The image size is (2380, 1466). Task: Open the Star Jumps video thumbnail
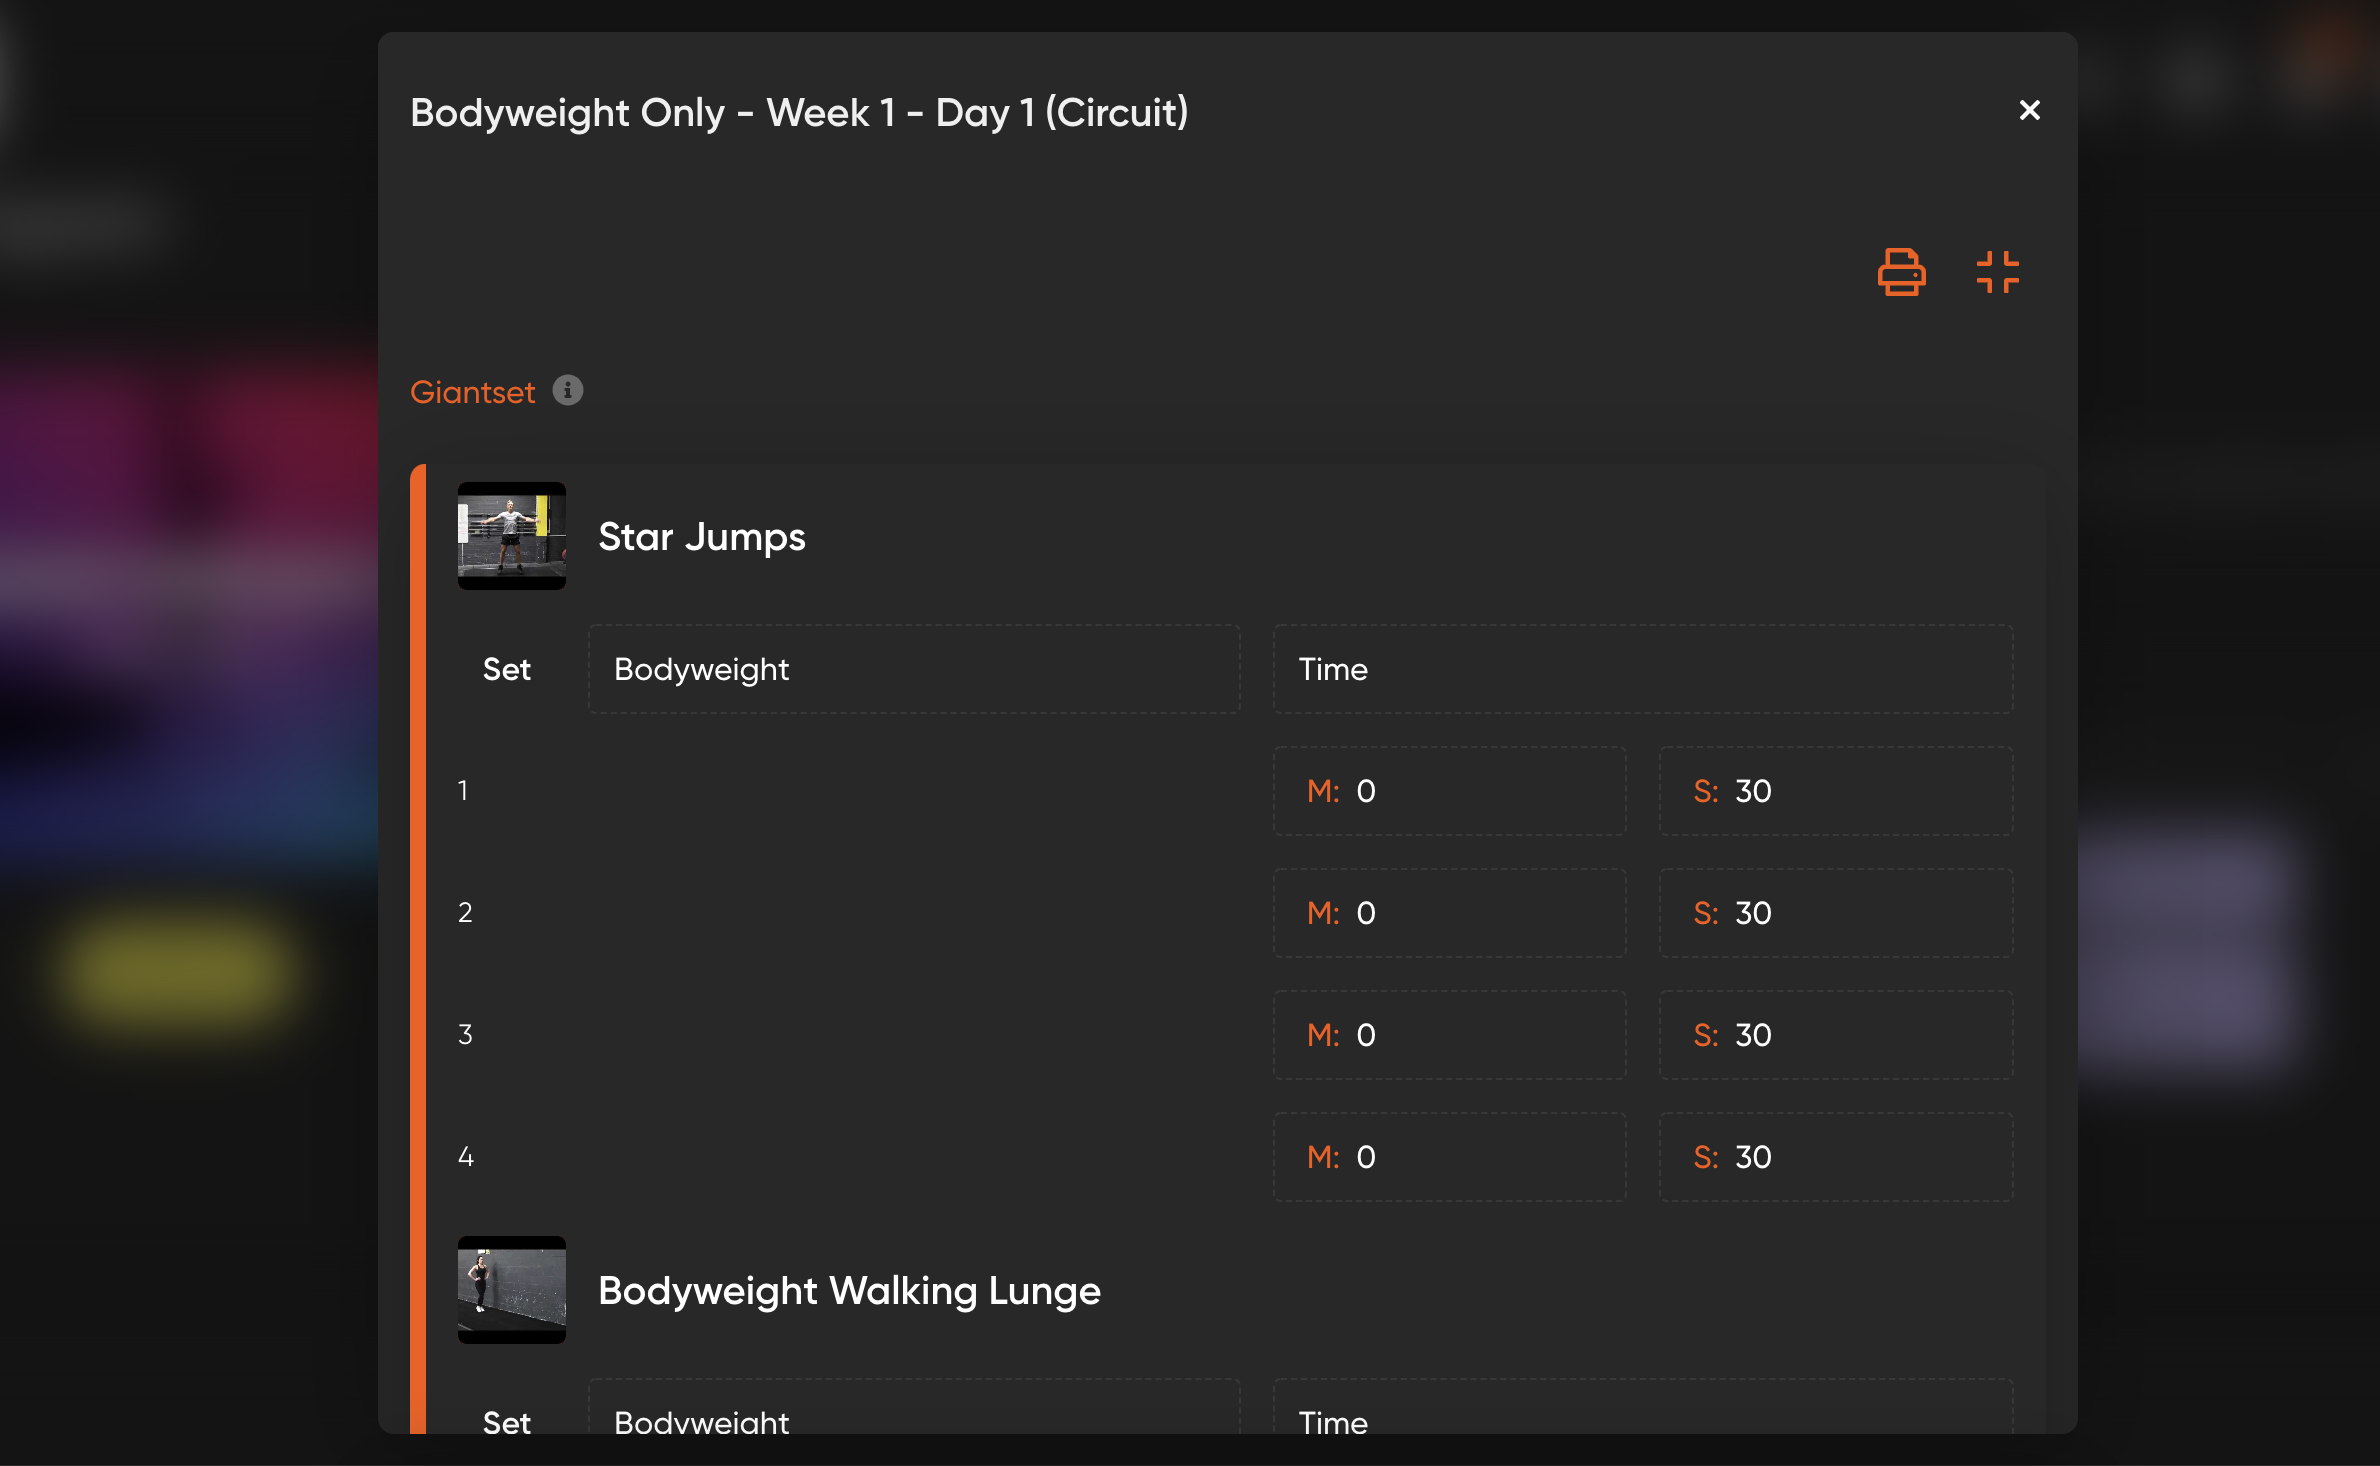(512, 536)
